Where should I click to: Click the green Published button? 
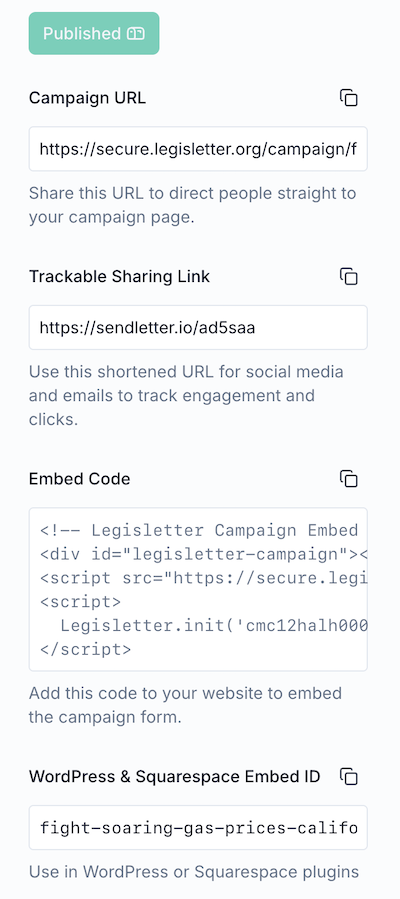[x=94, y=33]
